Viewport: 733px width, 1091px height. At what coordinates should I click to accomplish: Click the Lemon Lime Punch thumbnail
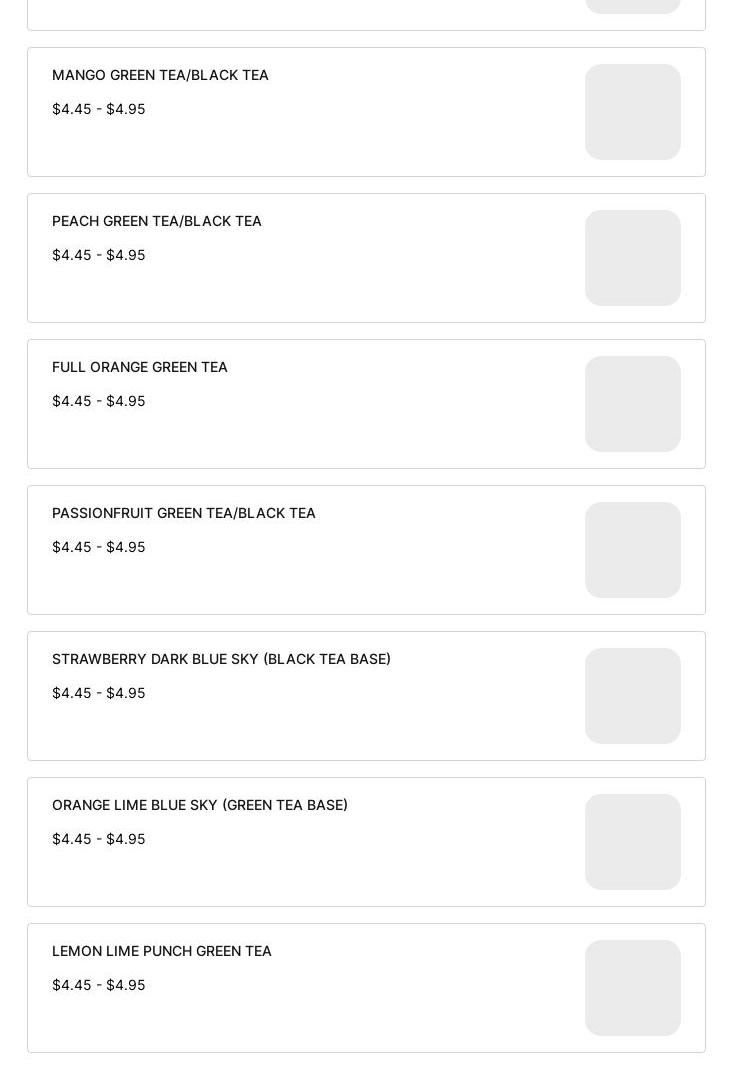point(632,988)
